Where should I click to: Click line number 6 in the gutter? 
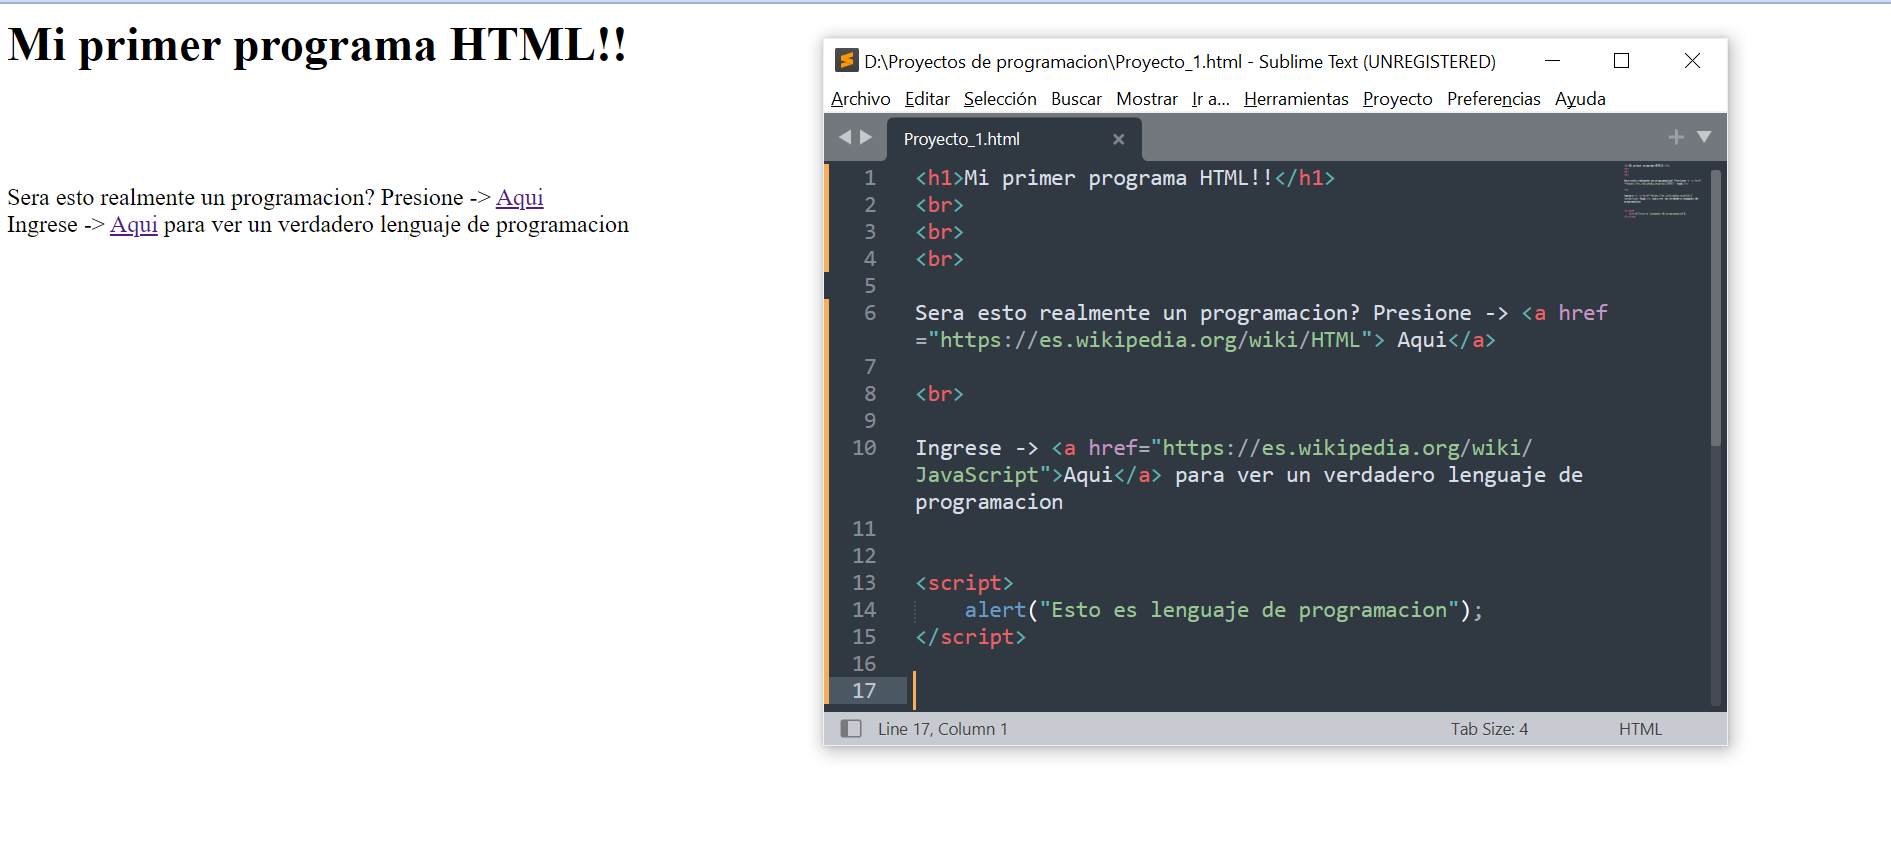pos(870,313)
